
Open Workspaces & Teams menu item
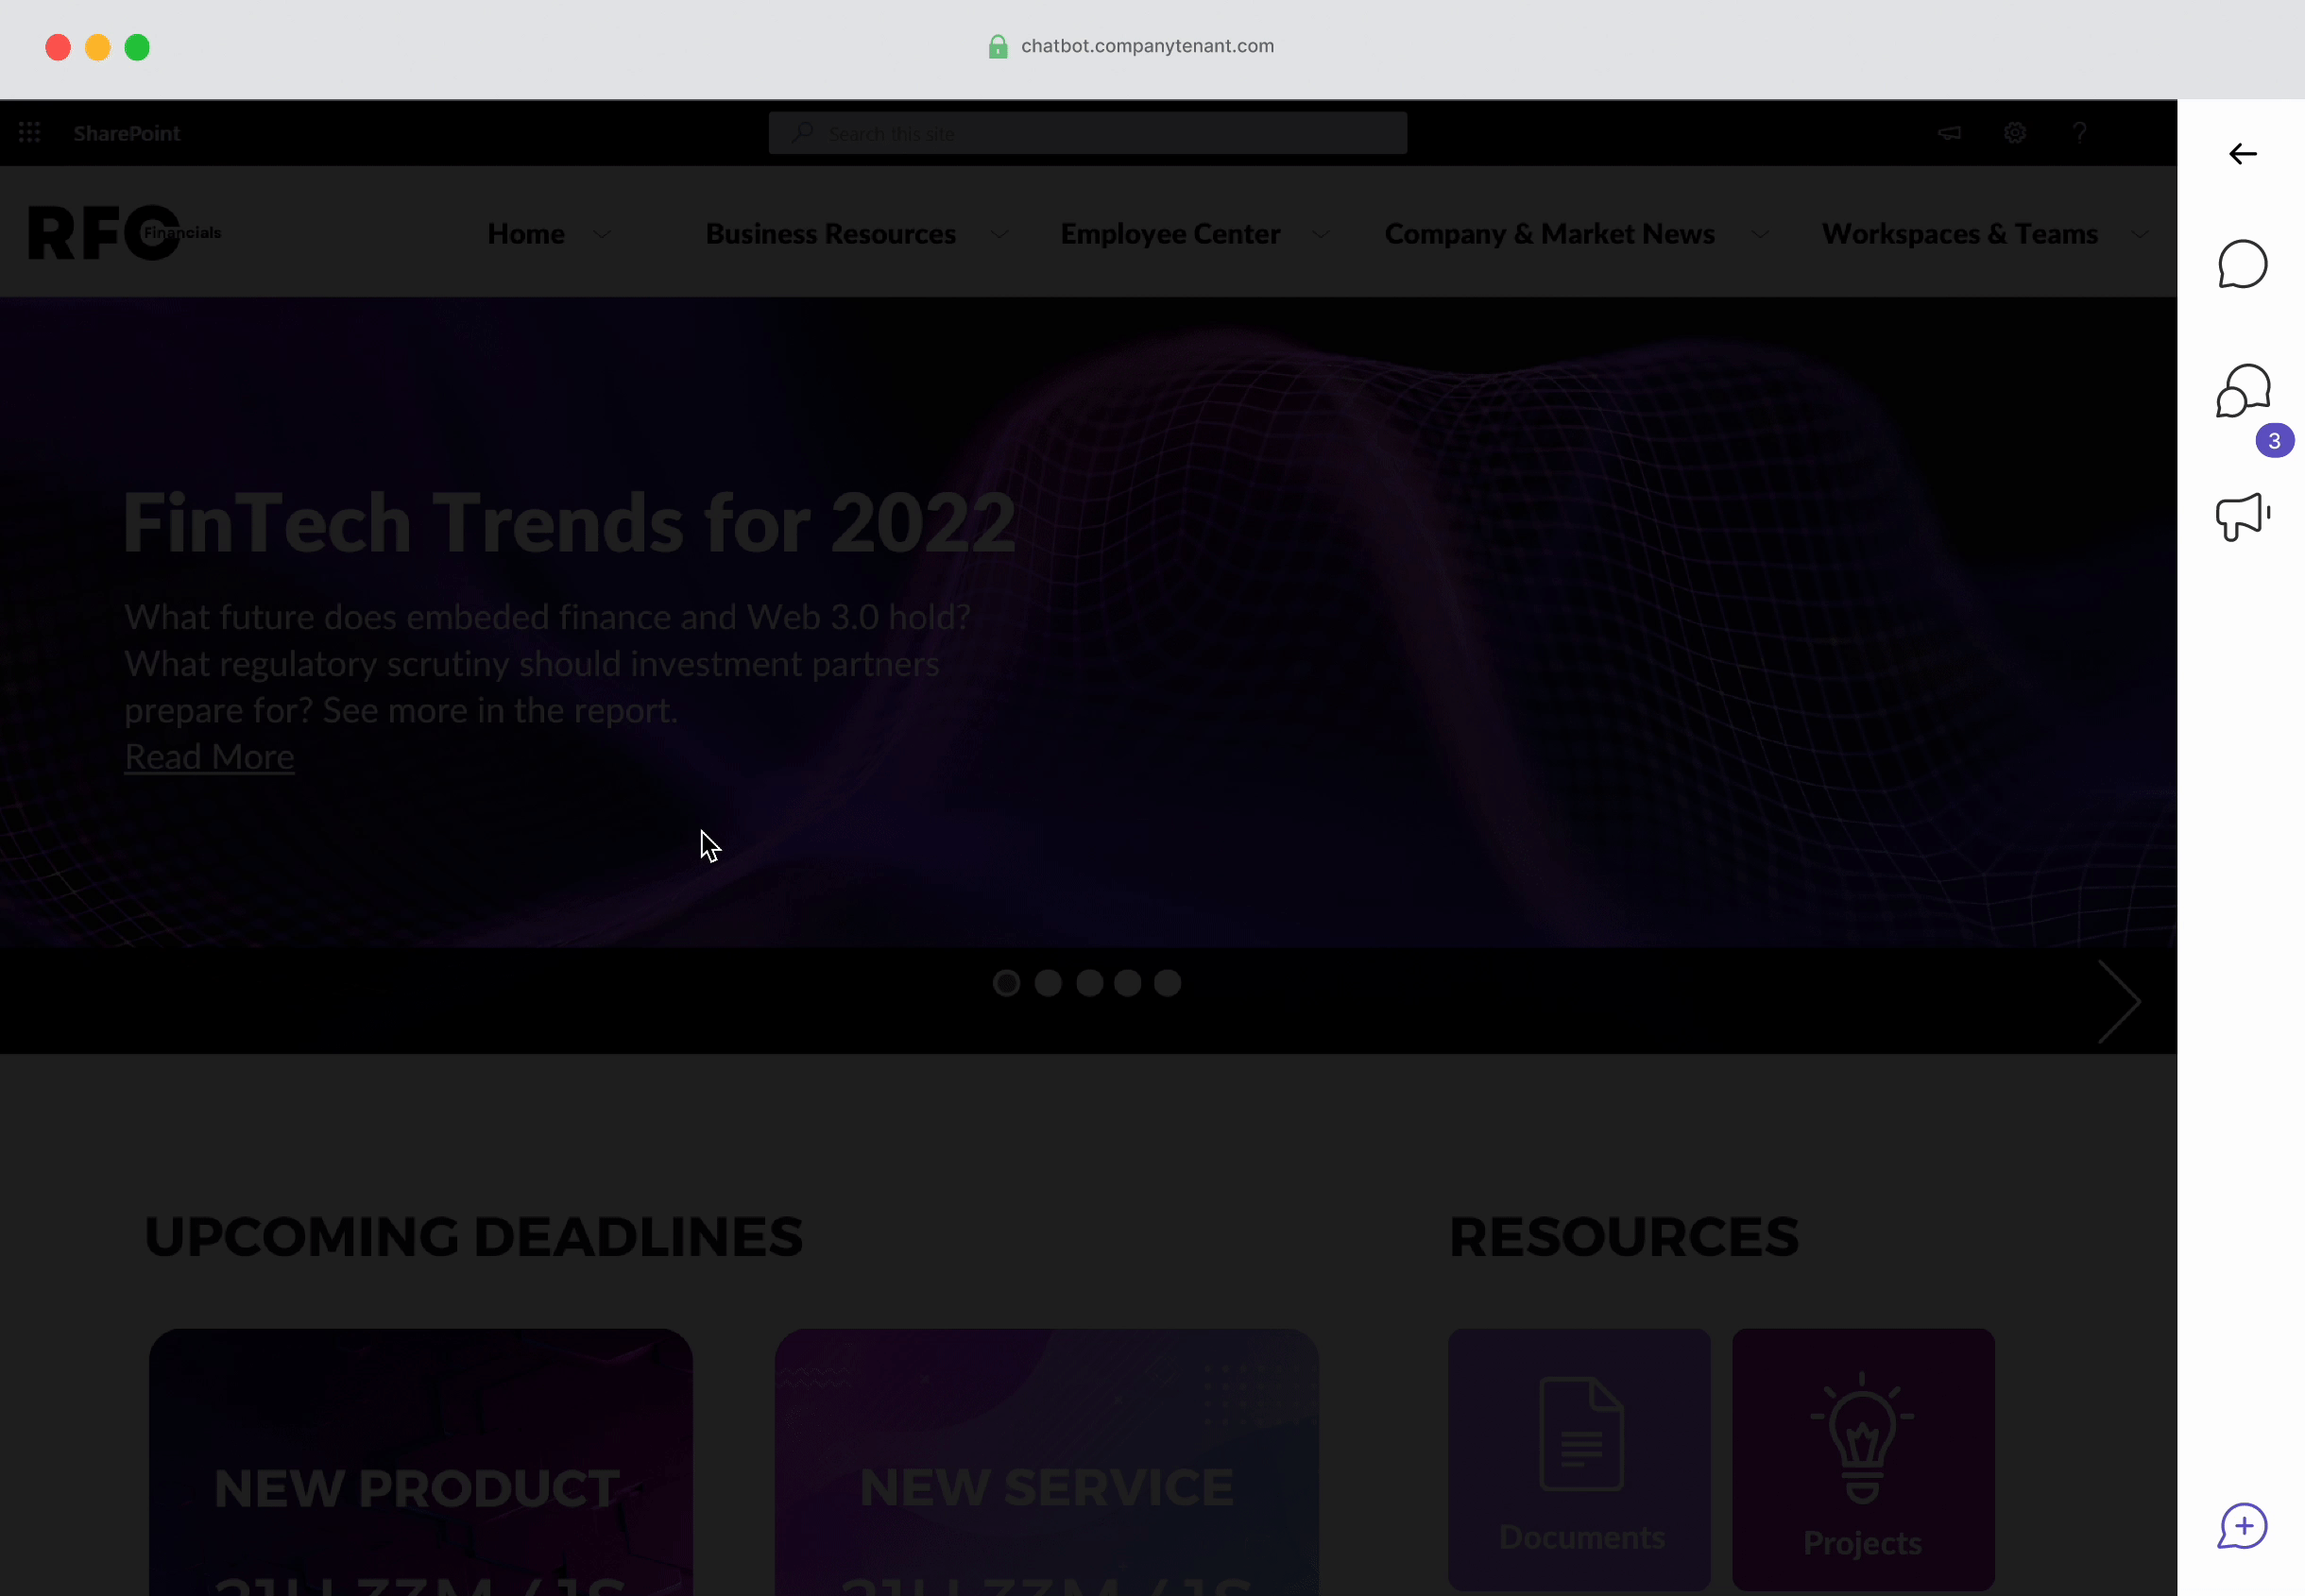(1959, 234)
